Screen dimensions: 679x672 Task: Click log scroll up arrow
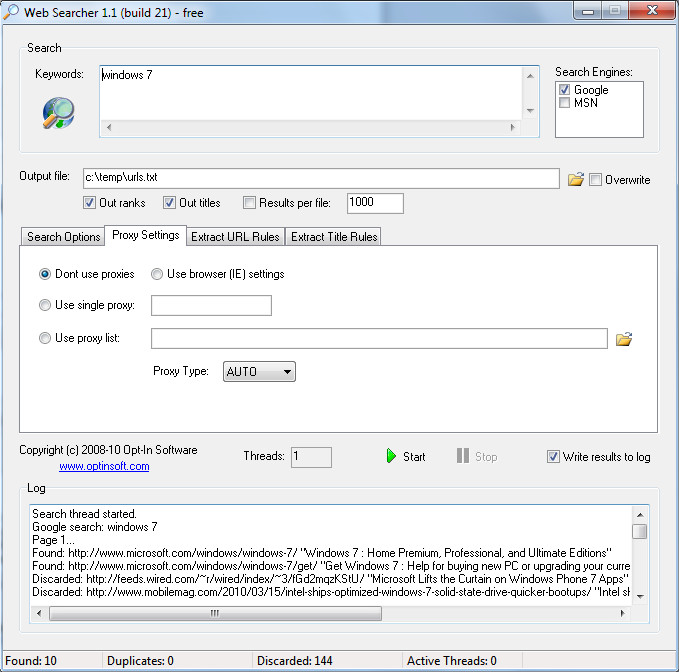(x=640, y=515)
